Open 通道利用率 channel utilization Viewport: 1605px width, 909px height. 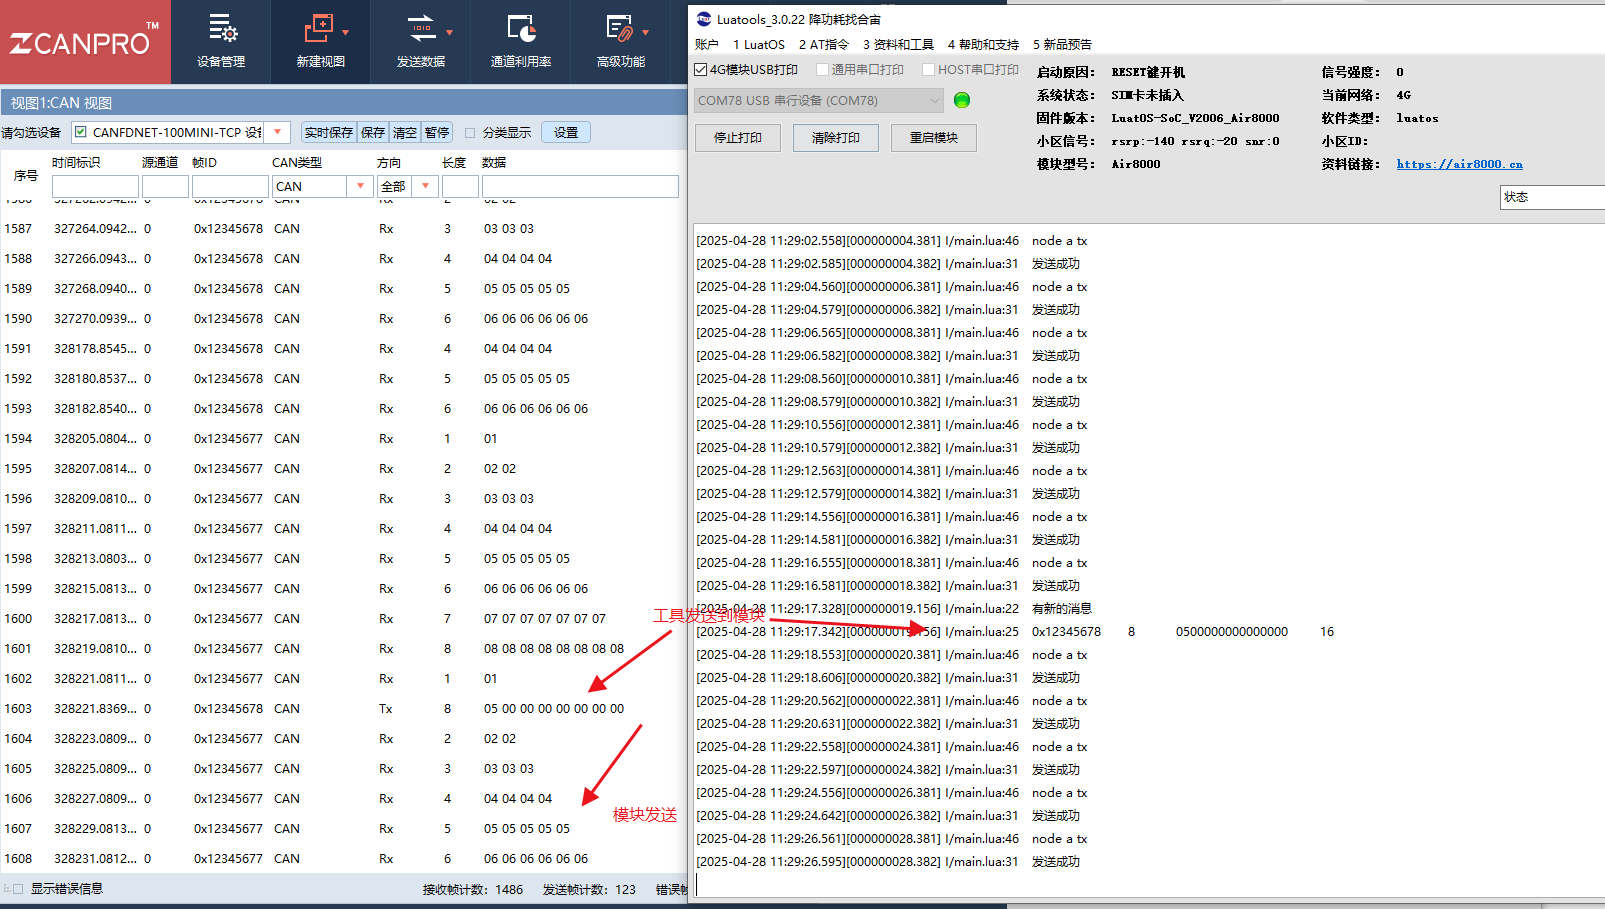(x=521, y=41)
